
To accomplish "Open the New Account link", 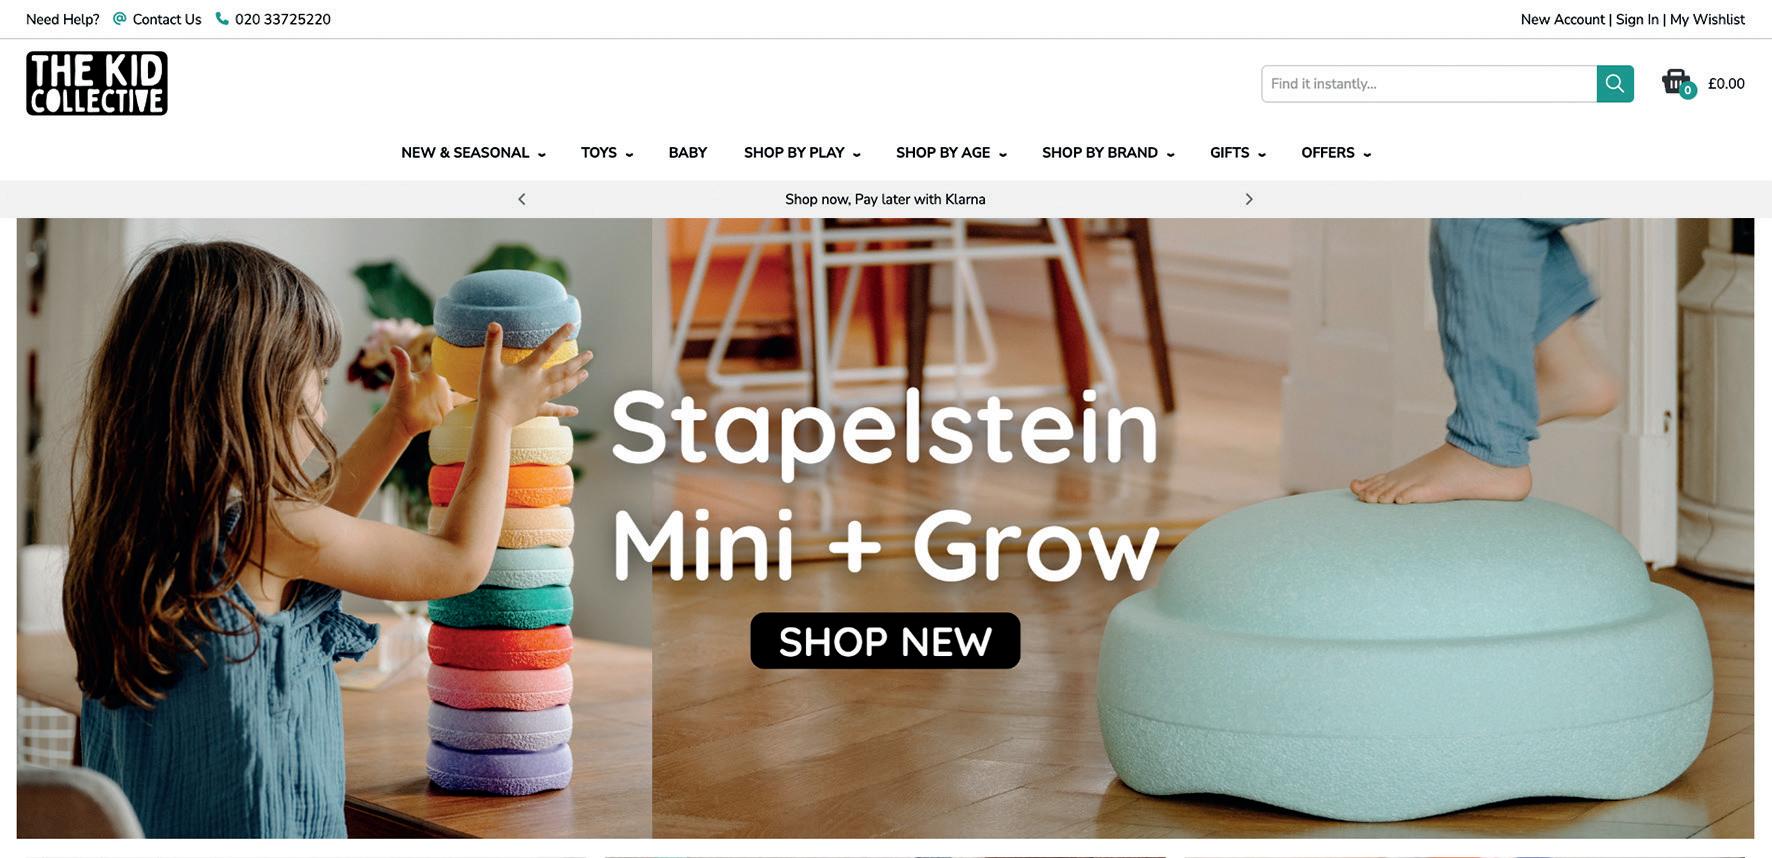I will click(1563, 19).
